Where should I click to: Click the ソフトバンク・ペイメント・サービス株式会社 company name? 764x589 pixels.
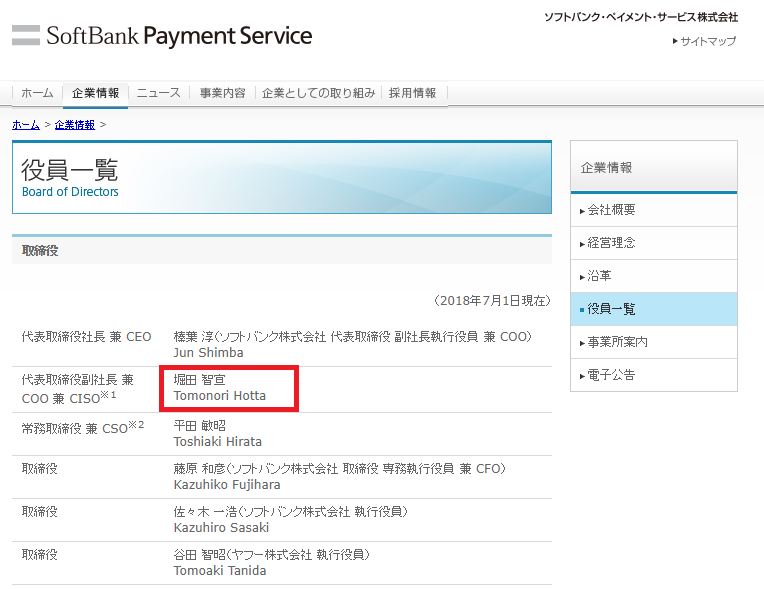(x=641, y=18)
